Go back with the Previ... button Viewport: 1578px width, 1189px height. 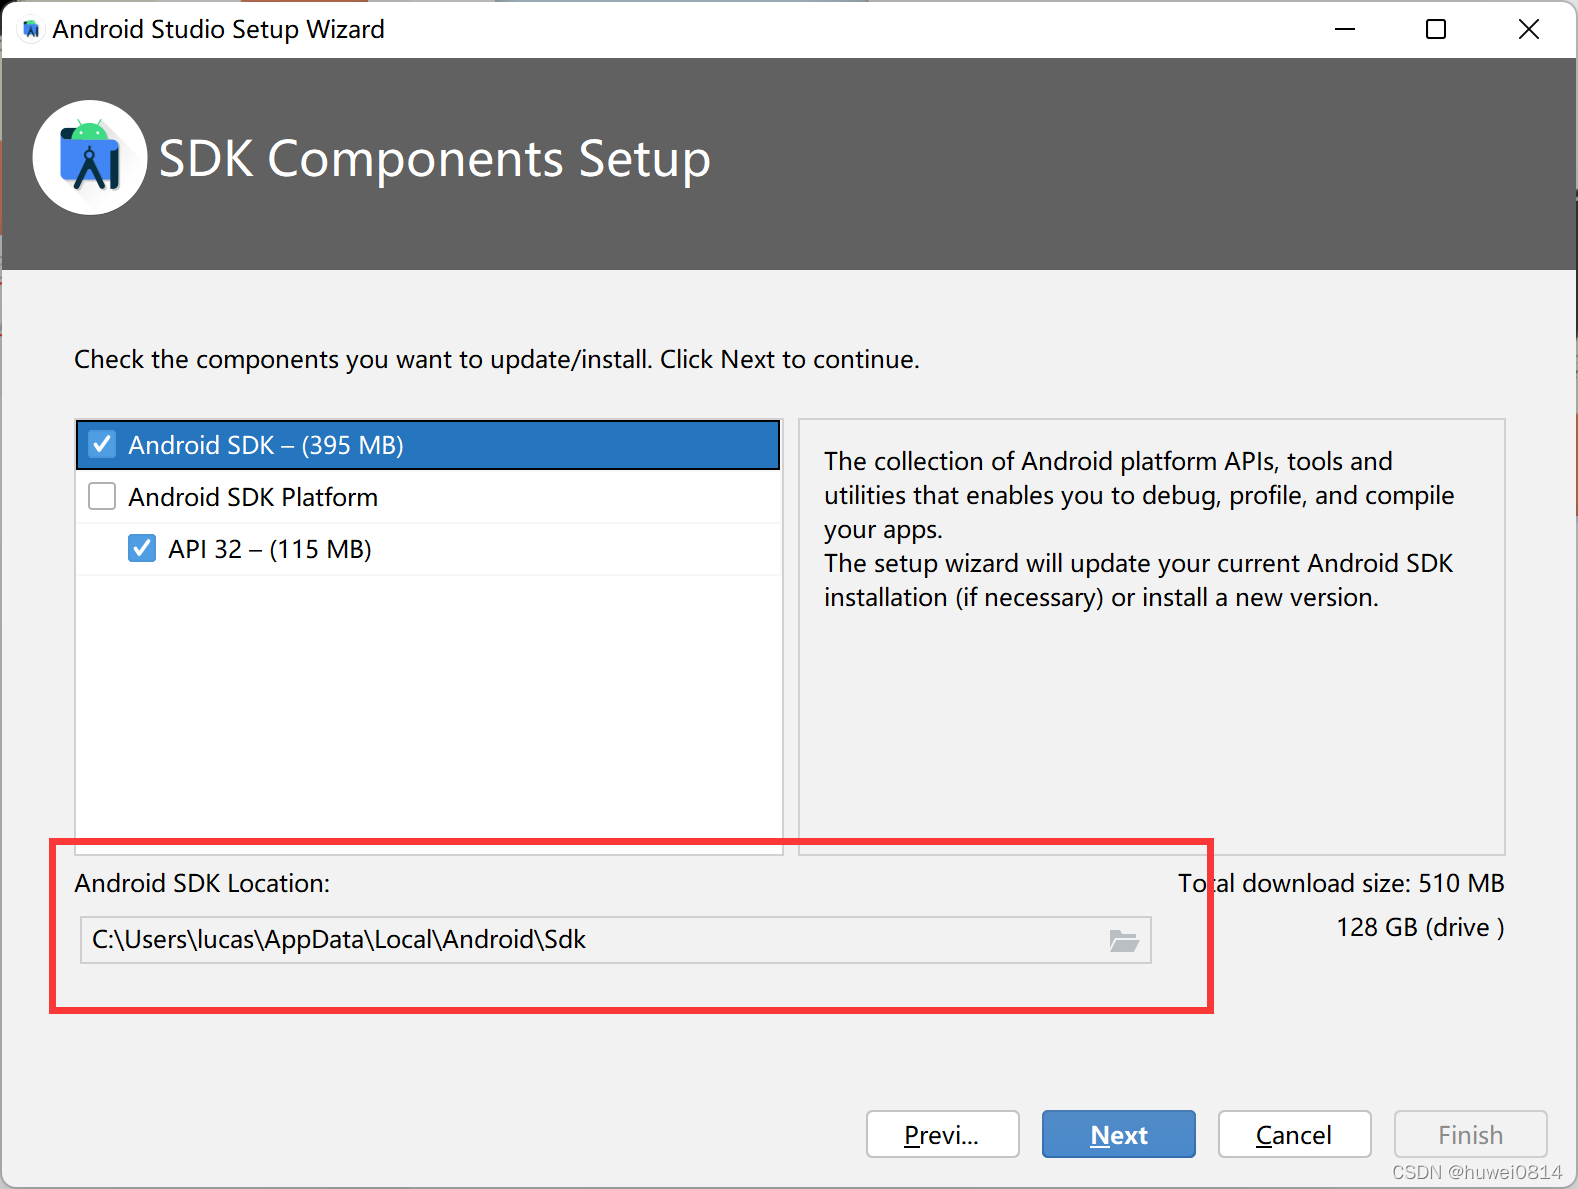[x=942, y=1134]
